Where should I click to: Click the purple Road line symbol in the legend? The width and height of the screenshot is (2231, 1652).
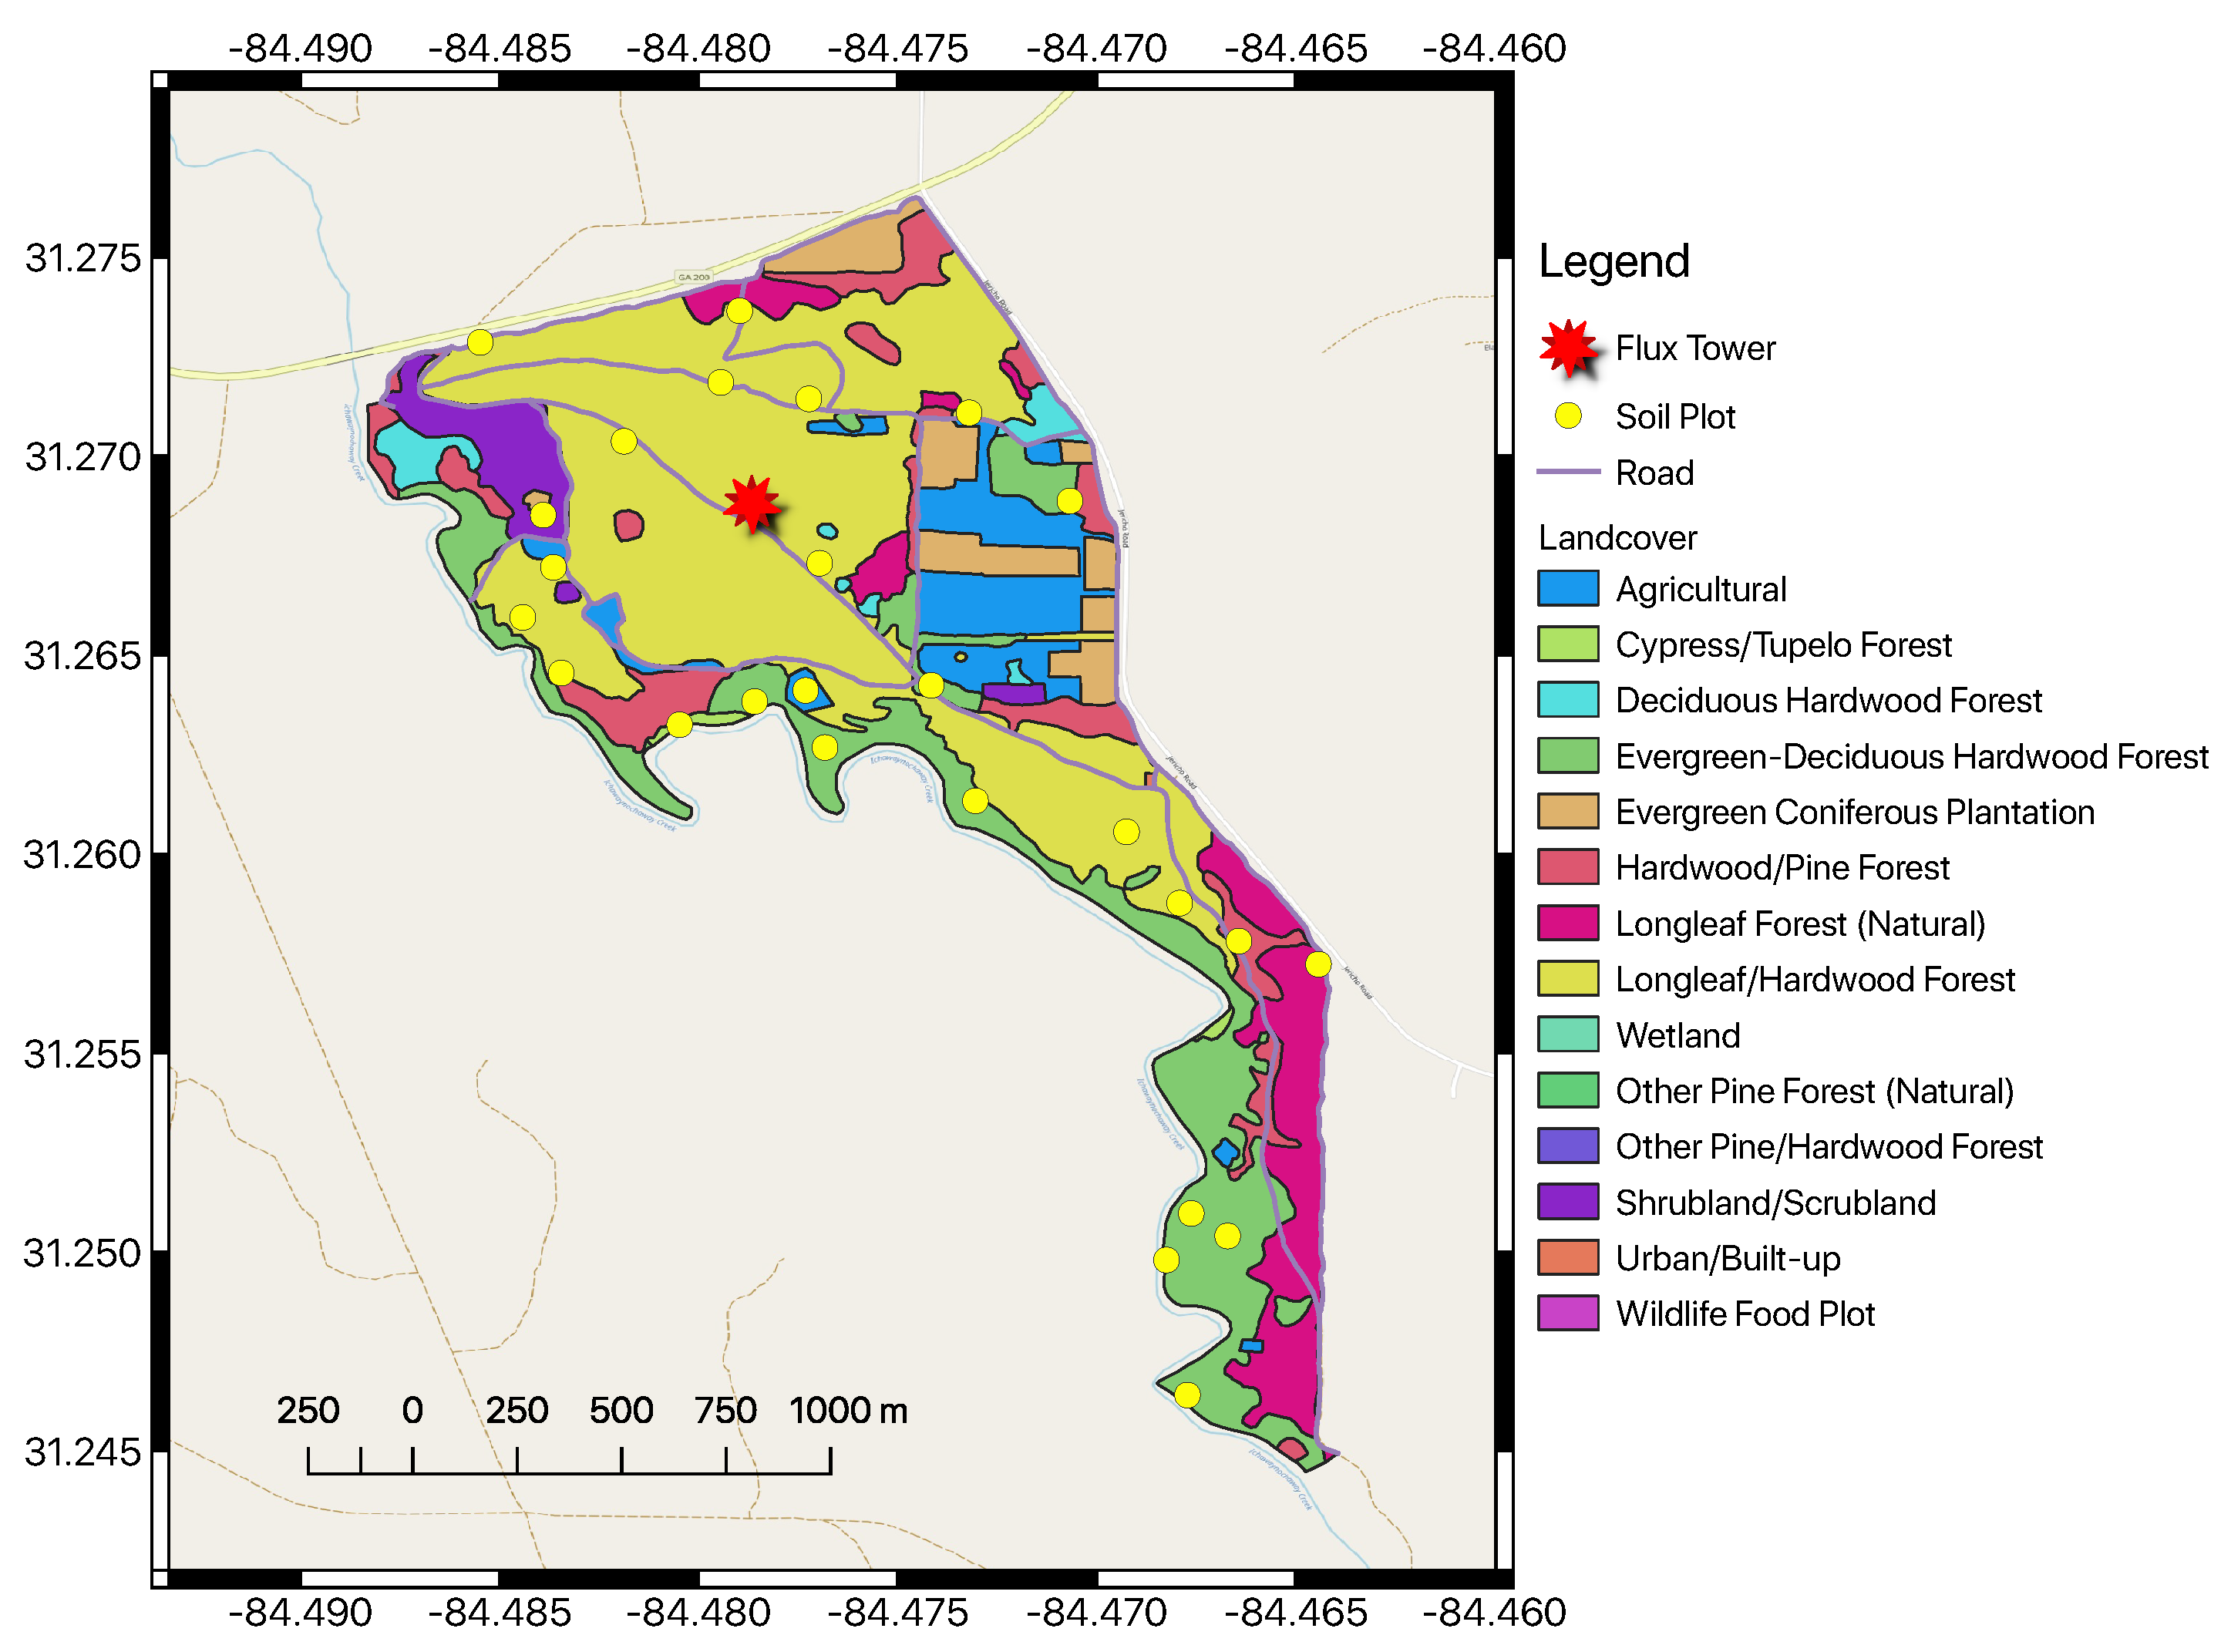[1568, 472]
